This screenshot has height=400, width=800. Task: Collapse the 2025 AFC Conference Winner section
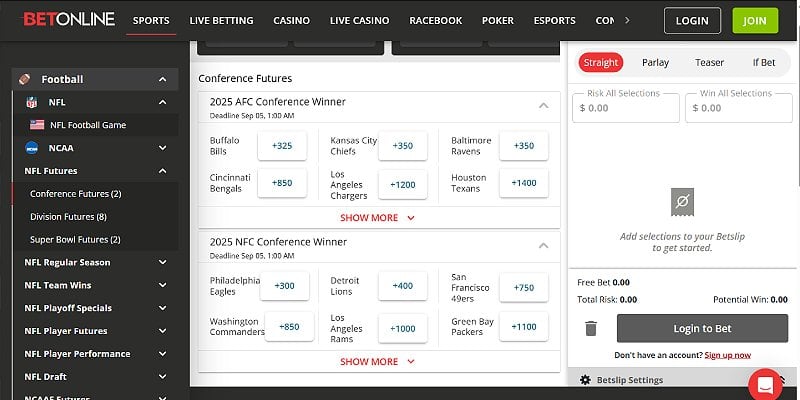pos(543,105)
